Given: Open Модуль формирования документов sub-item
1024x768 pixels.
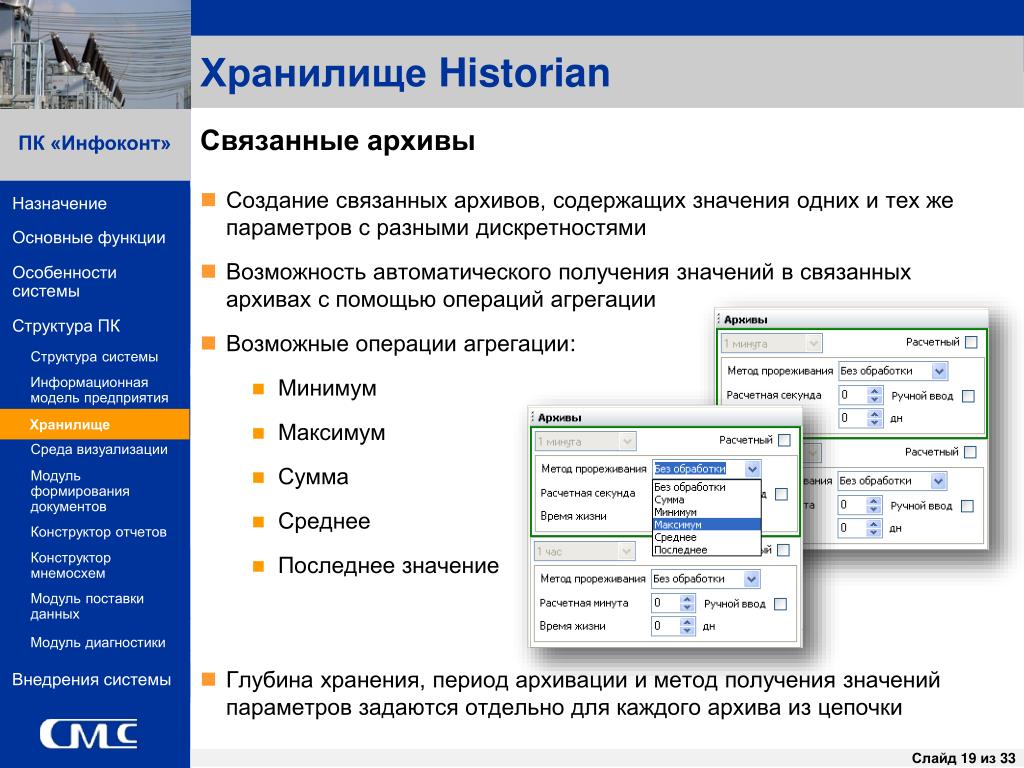Looking at the screenshot, I should [x=80, y=491].
